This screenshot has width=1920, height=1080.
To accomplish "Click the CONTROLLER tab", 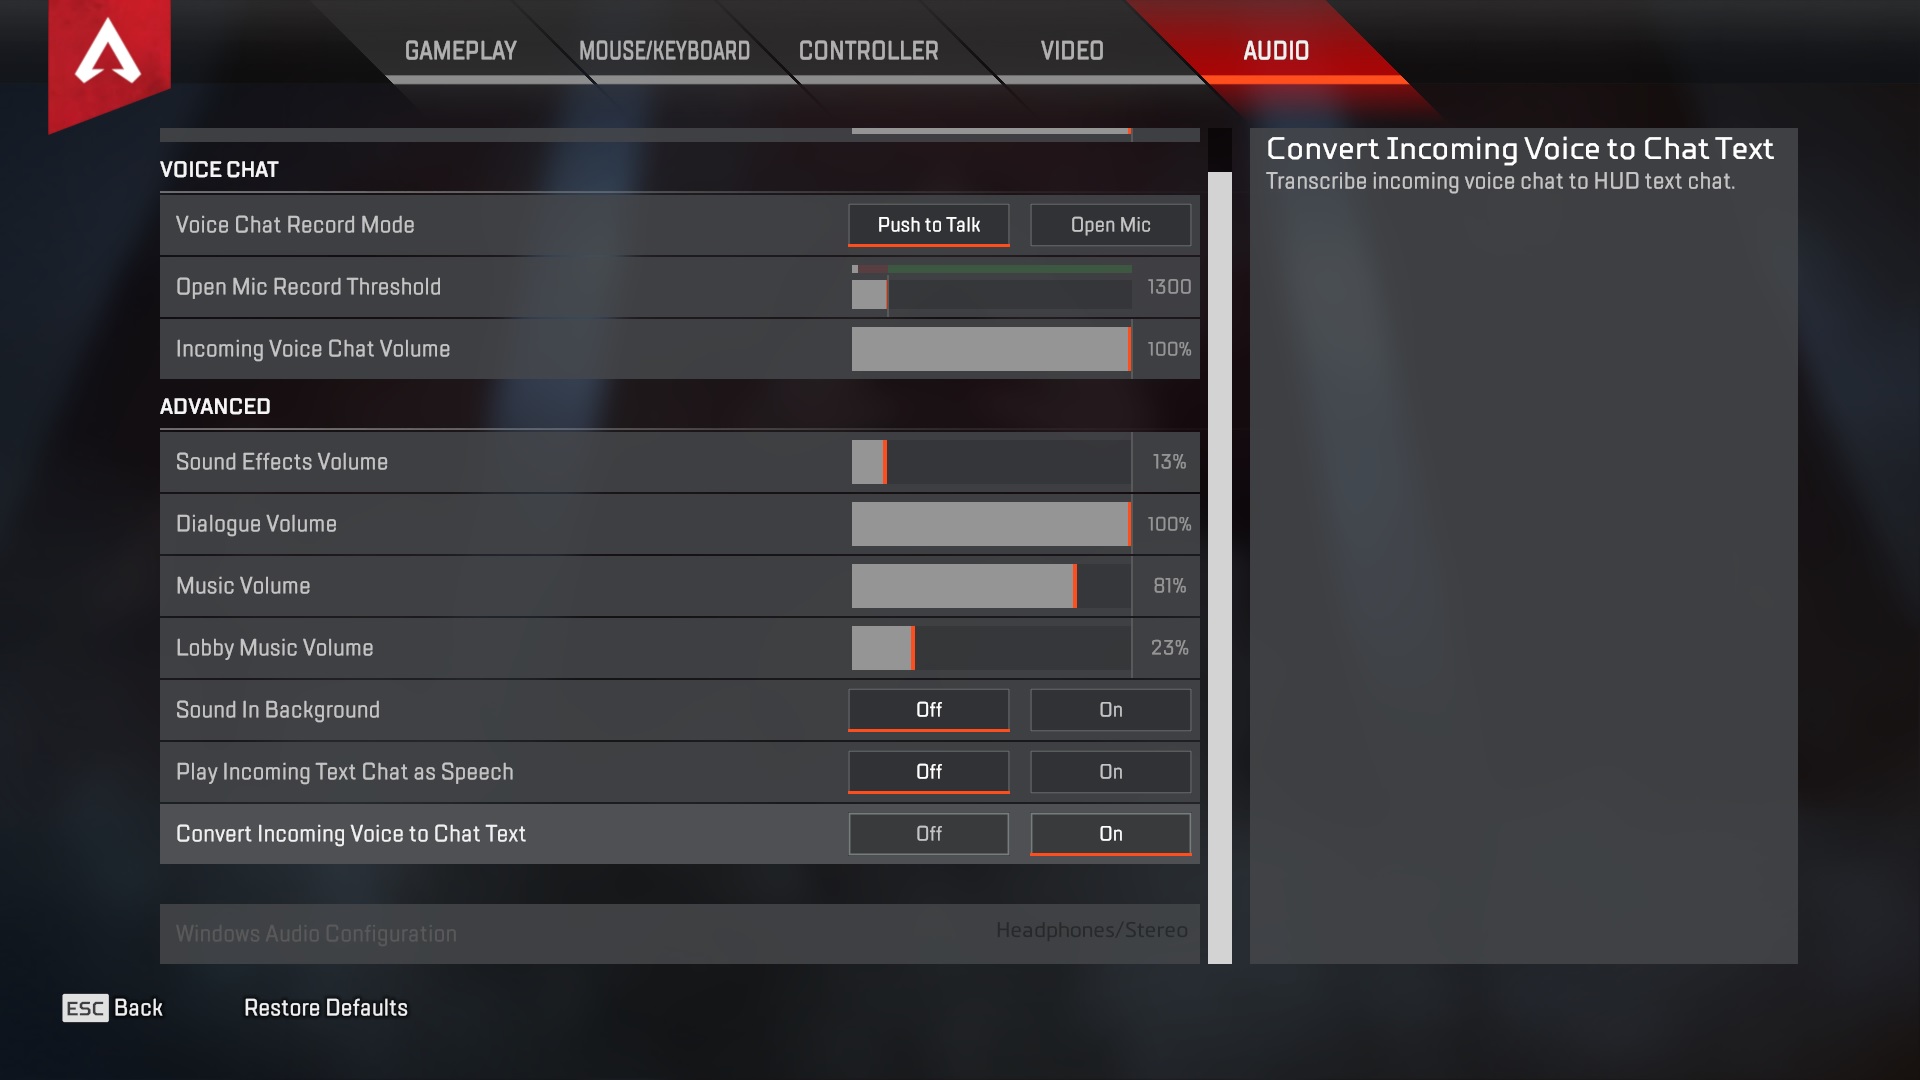I will coord(868,50).
